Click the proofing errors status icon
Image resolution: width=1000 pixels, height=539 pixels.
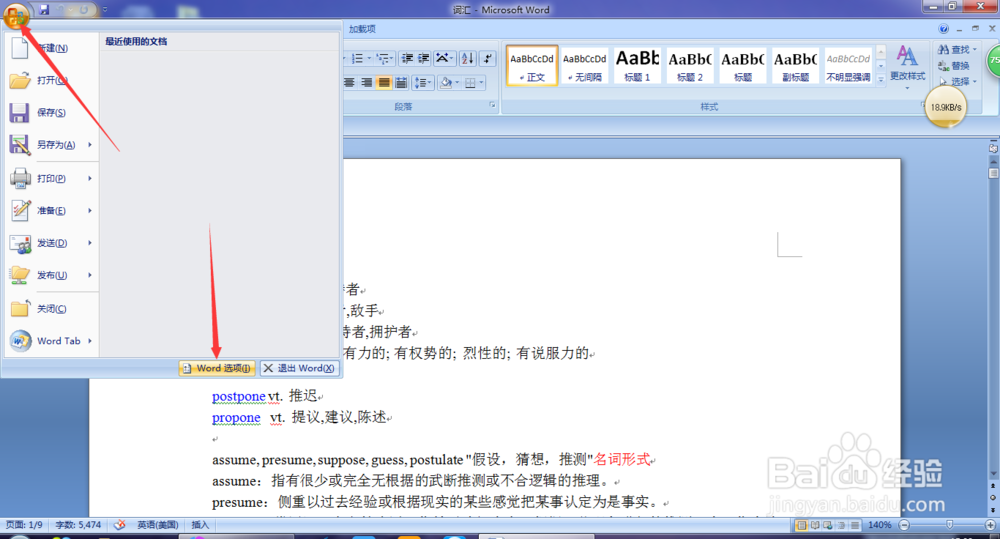(119, 525)
